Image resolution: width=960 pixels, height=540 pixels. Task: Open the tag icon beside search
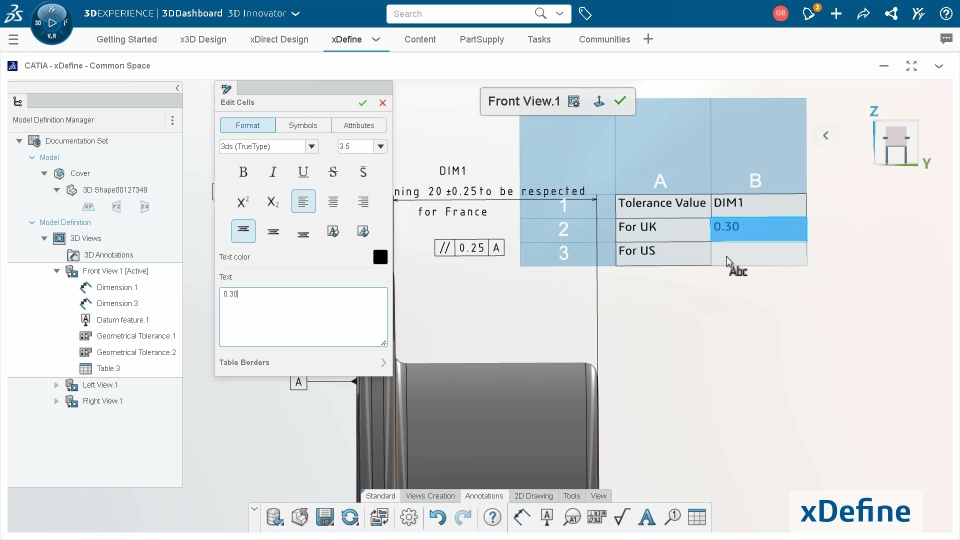coord(585,13)
